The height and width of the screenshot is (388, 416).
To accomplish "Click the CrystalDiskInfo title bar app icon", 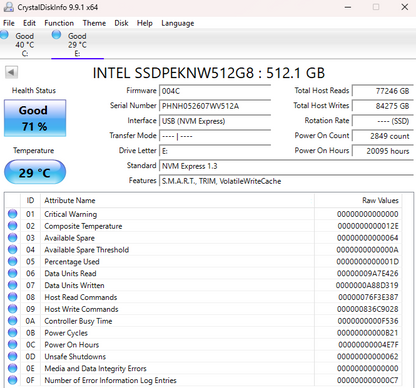I will (8, 7).
